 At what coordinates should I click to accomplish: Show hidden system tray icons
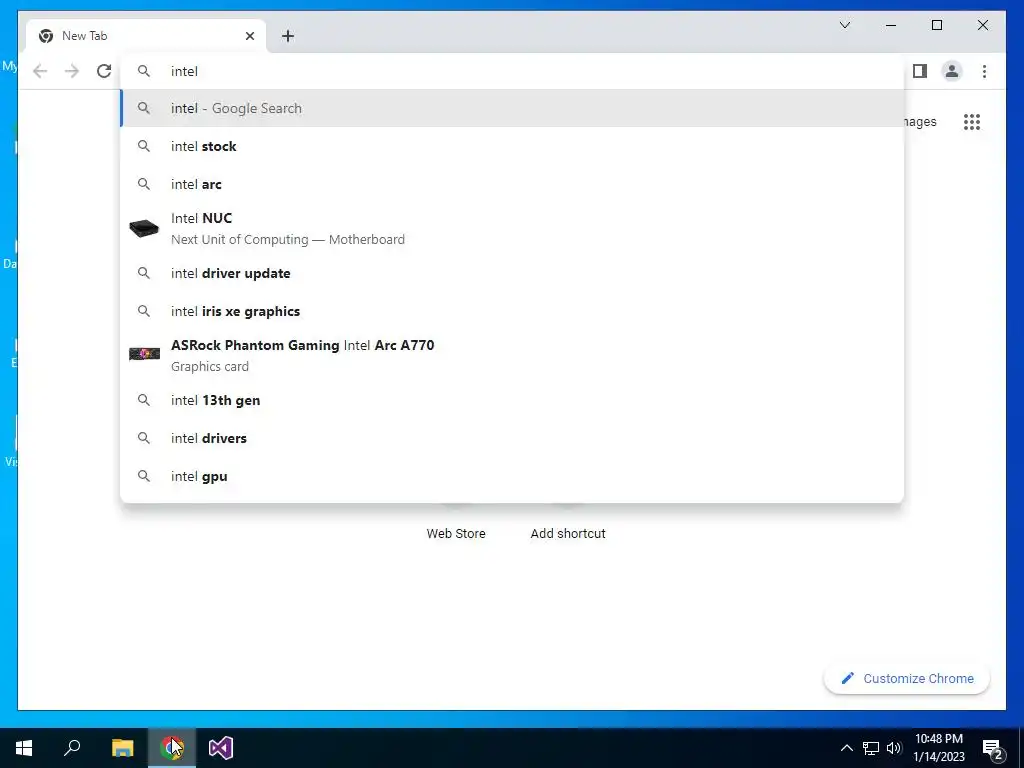pos(846,748)
